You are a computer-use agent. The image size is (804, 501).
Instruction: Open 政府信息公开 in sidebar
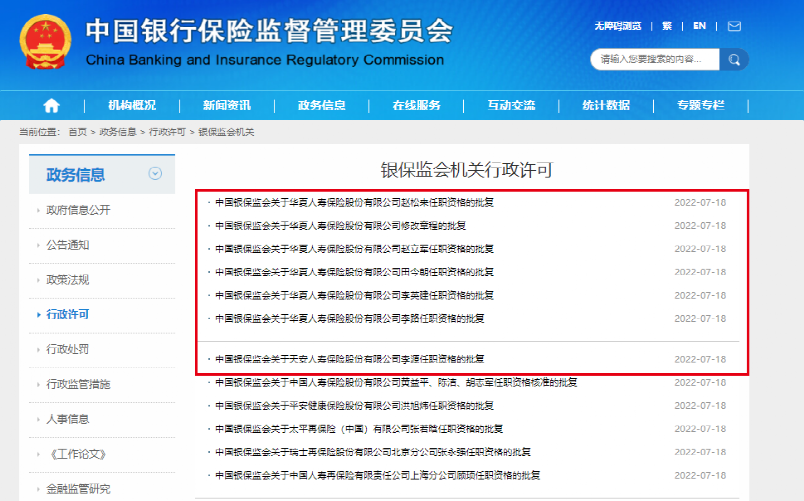click(78, 210)
